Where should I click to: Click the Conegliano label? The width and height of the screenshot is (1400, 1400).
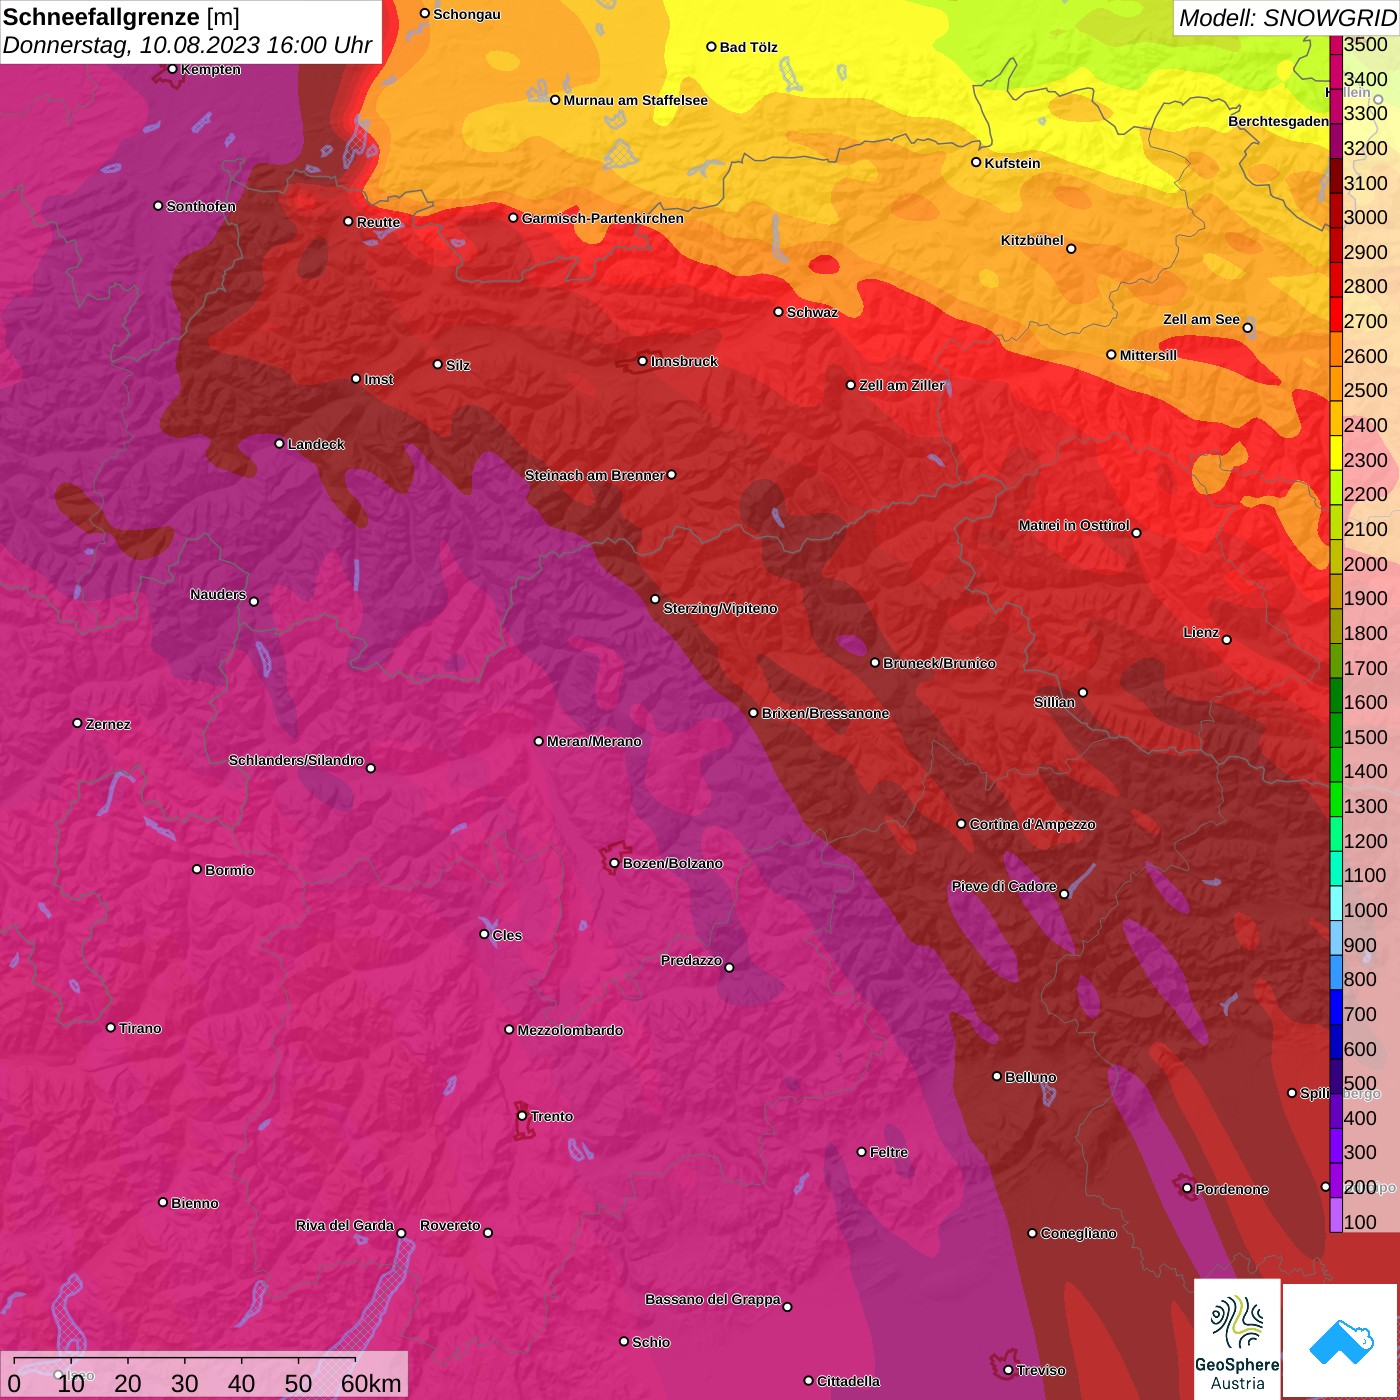[1078, 1233]
